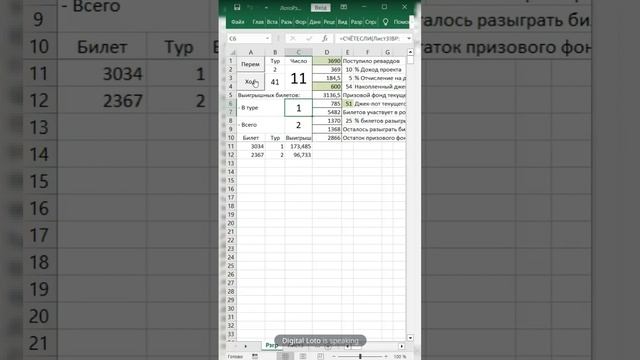Click the cell with value 41
The image size is (640, 360).
click(x=275, y=82)
